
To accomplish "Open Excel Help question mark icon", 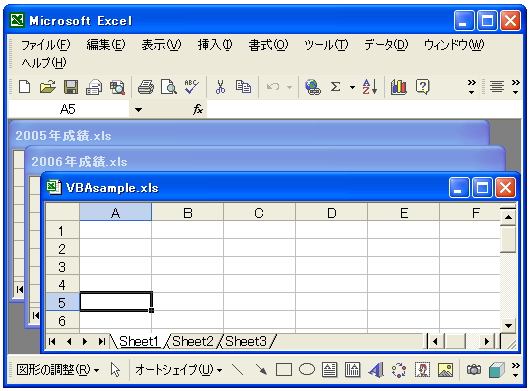I will click(x=423, y=87).
